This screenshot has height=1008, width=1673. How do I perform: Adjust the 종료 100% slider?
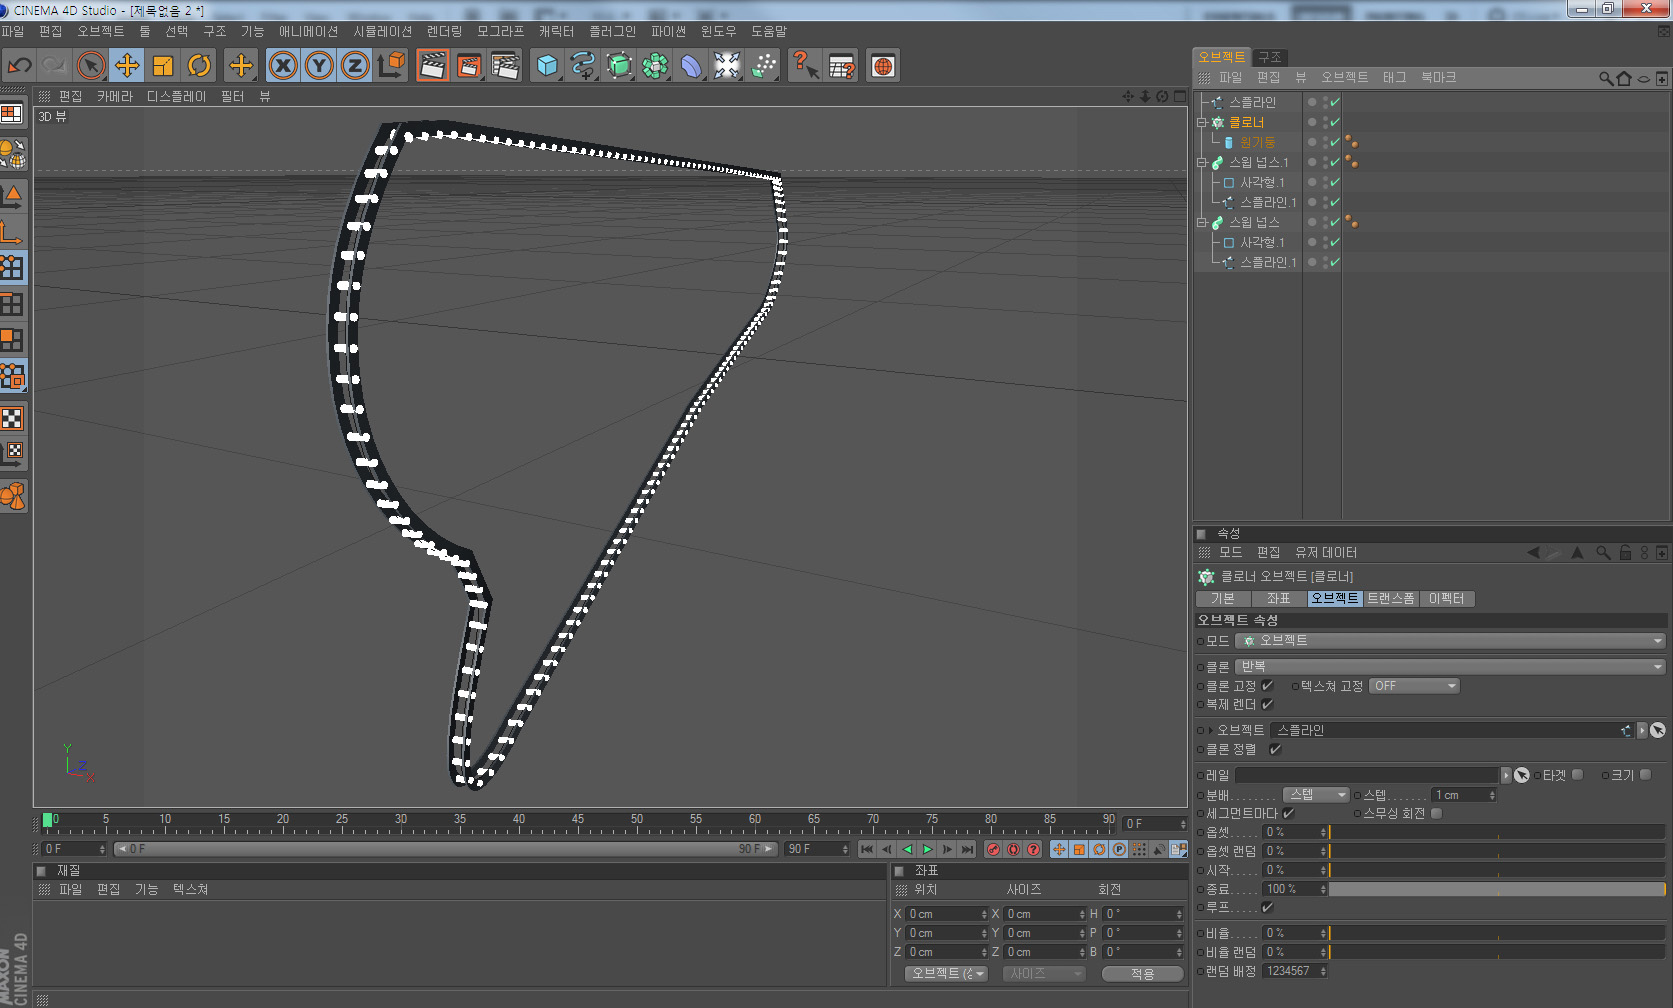(x=1497, y=889)
